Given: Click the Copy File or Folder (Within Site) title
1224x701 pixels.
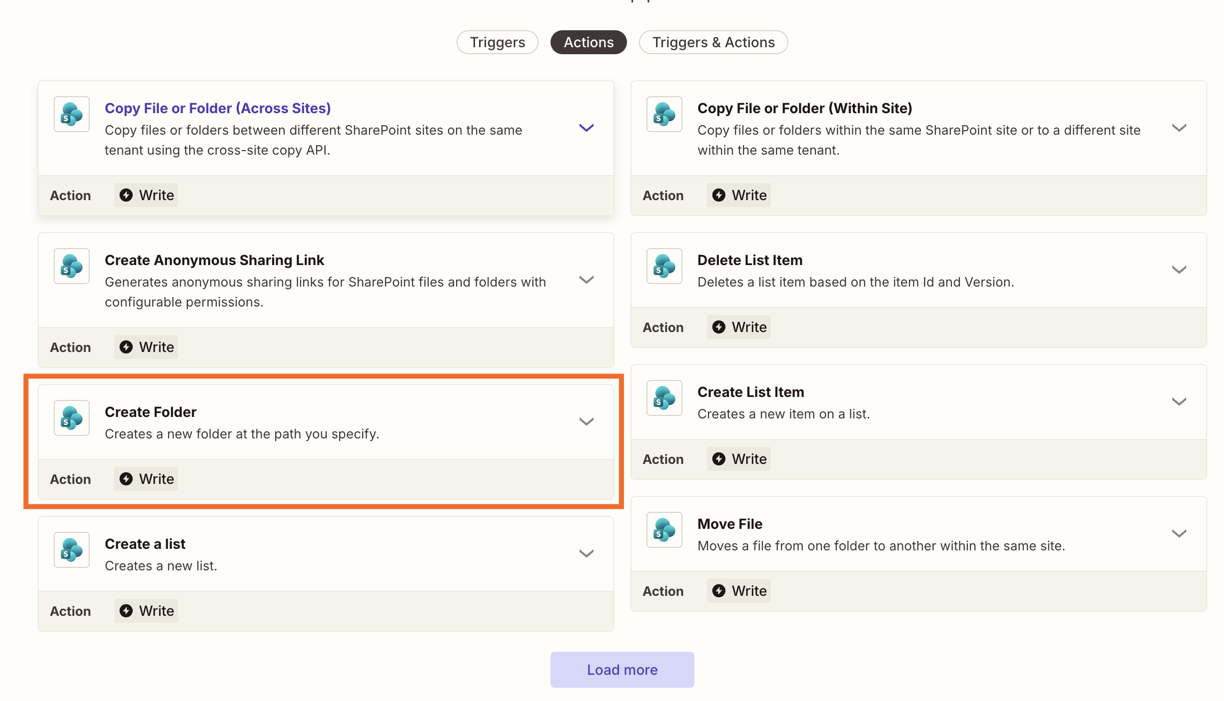Looking at the screenshot, I should 804,108.
